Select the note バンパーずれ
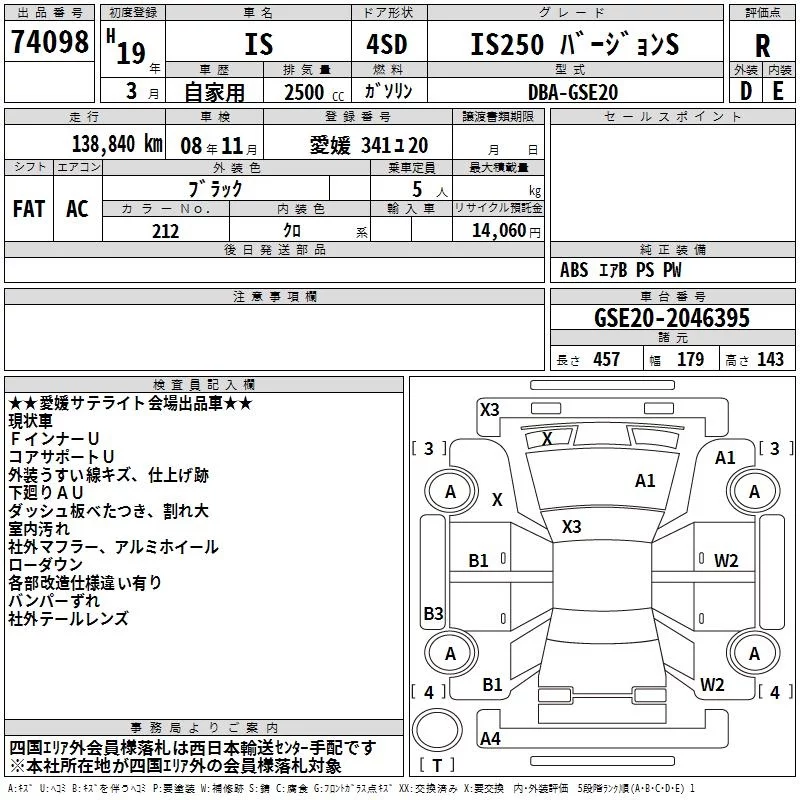800x800 pixels. click(54, 601)
